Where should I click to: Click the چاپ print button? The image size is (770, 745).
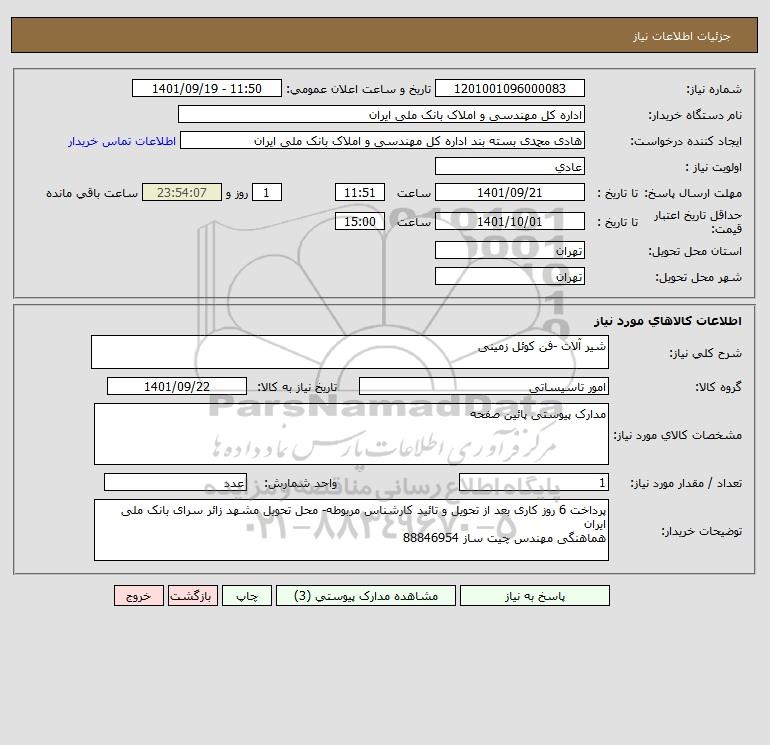[x=247, y=596]
